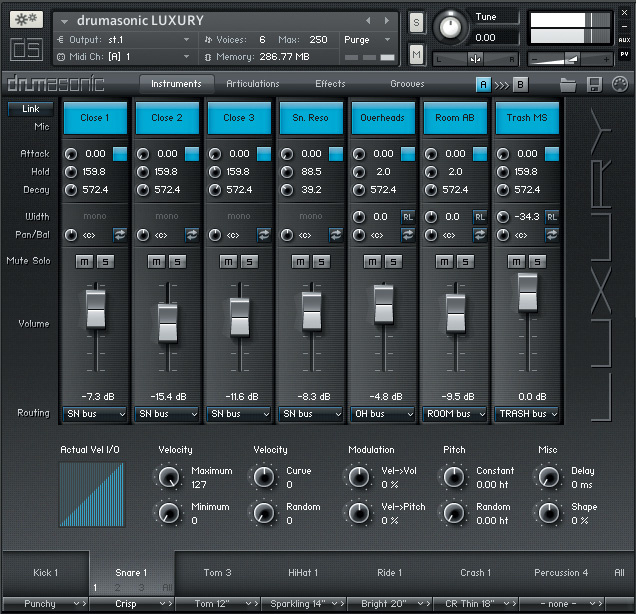Open the Close 1 SN bus routing dropdown
Image resolution: width=636 pixels, height=614 pixels.
coord(95,414)
